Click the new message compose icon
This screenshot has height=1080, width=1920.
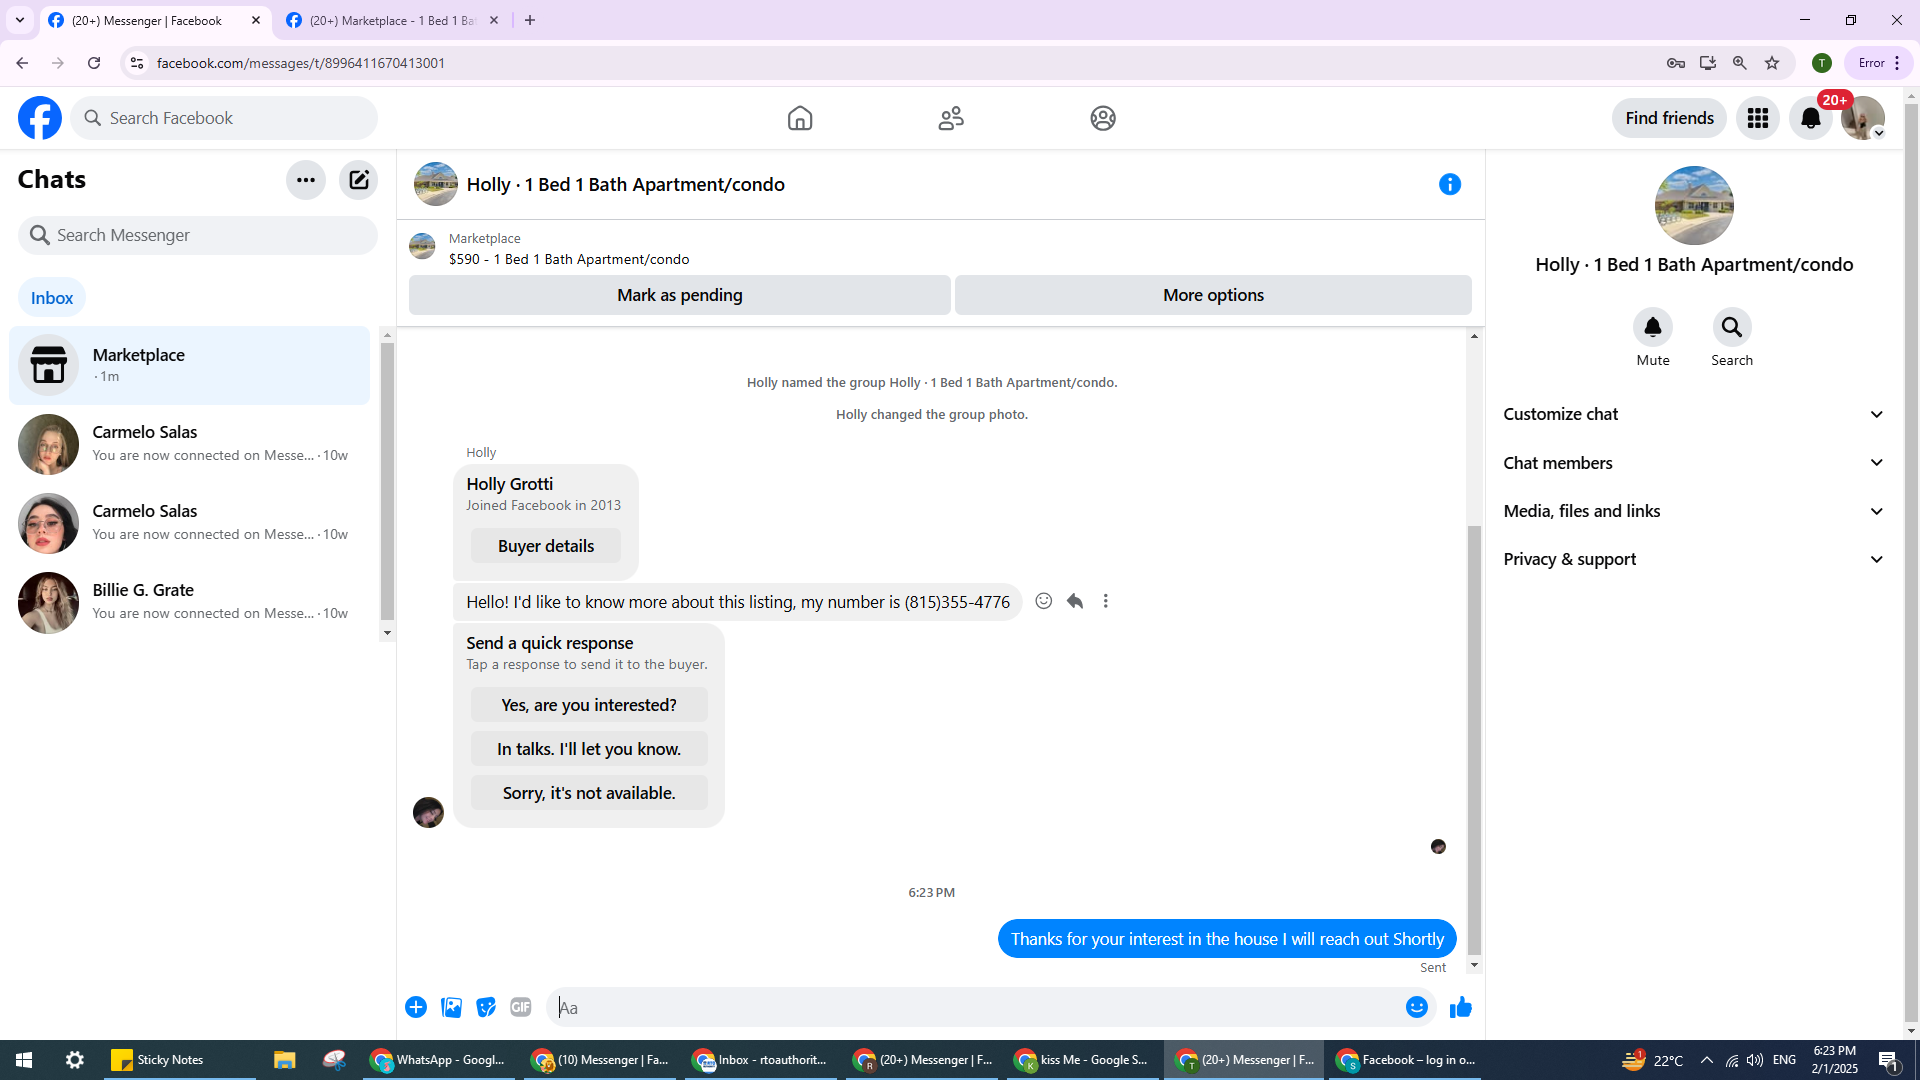pyautogui.click(x=358, y=180)
